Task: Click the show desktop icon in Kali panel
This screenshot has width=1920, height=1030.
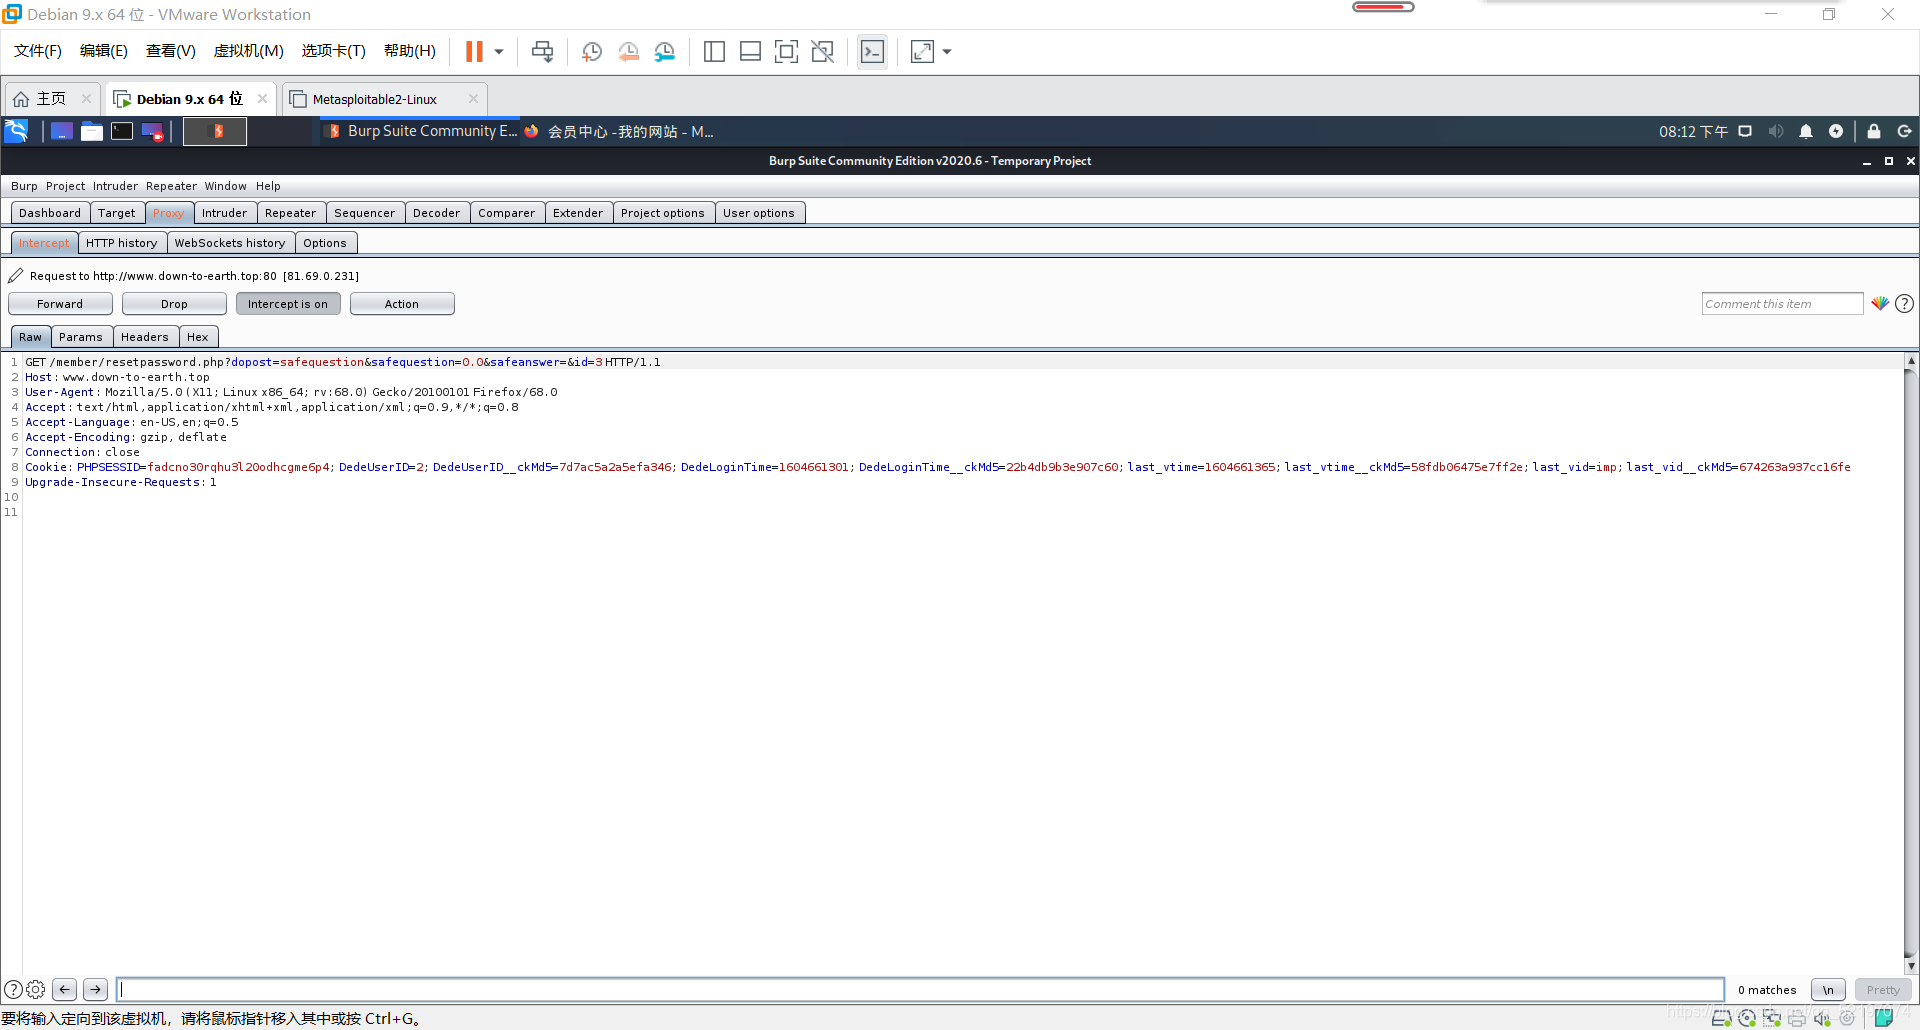Action: [61, 131]
